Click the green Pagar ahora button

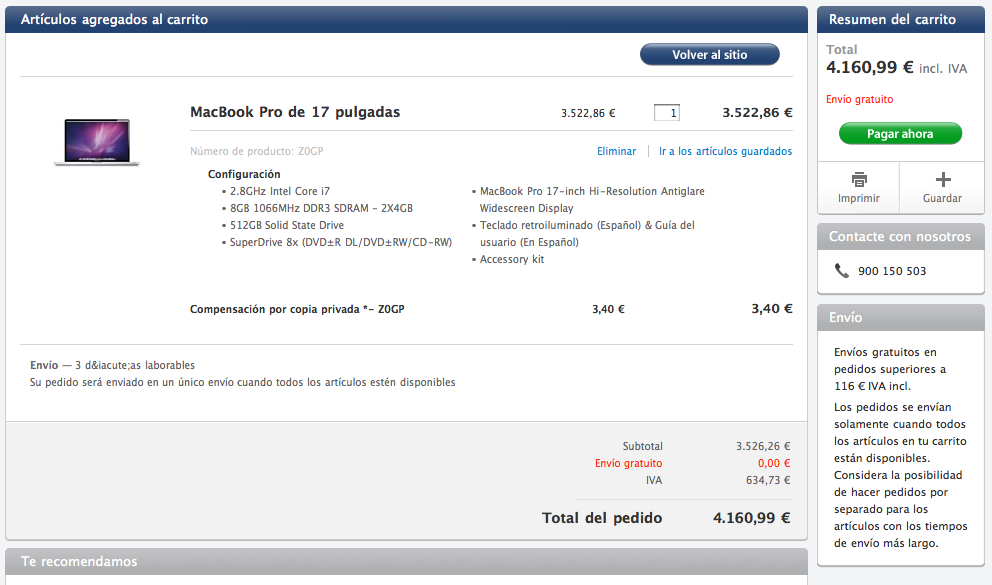(900, 133)
